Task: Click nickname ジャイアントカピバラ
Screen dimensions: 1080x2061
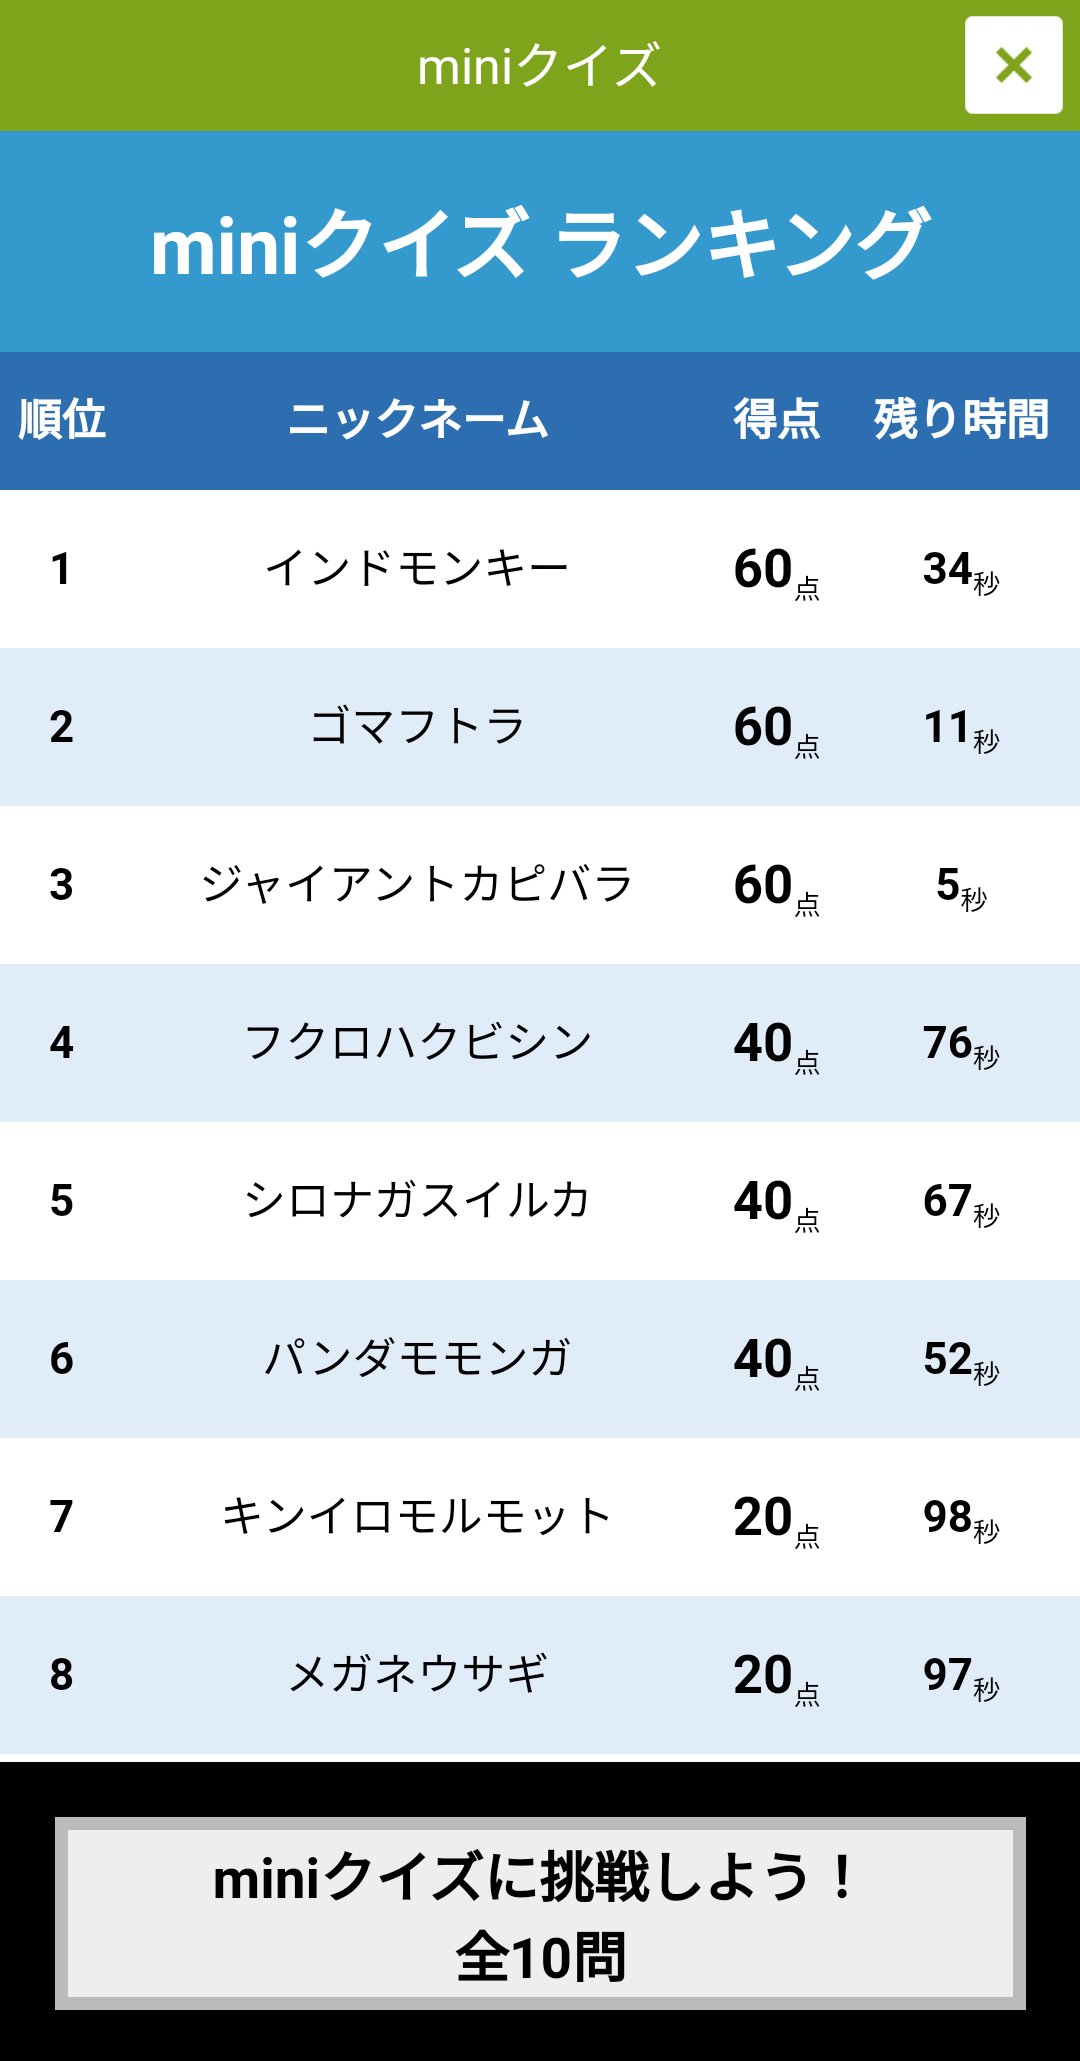Action: (x=417, y=885)
